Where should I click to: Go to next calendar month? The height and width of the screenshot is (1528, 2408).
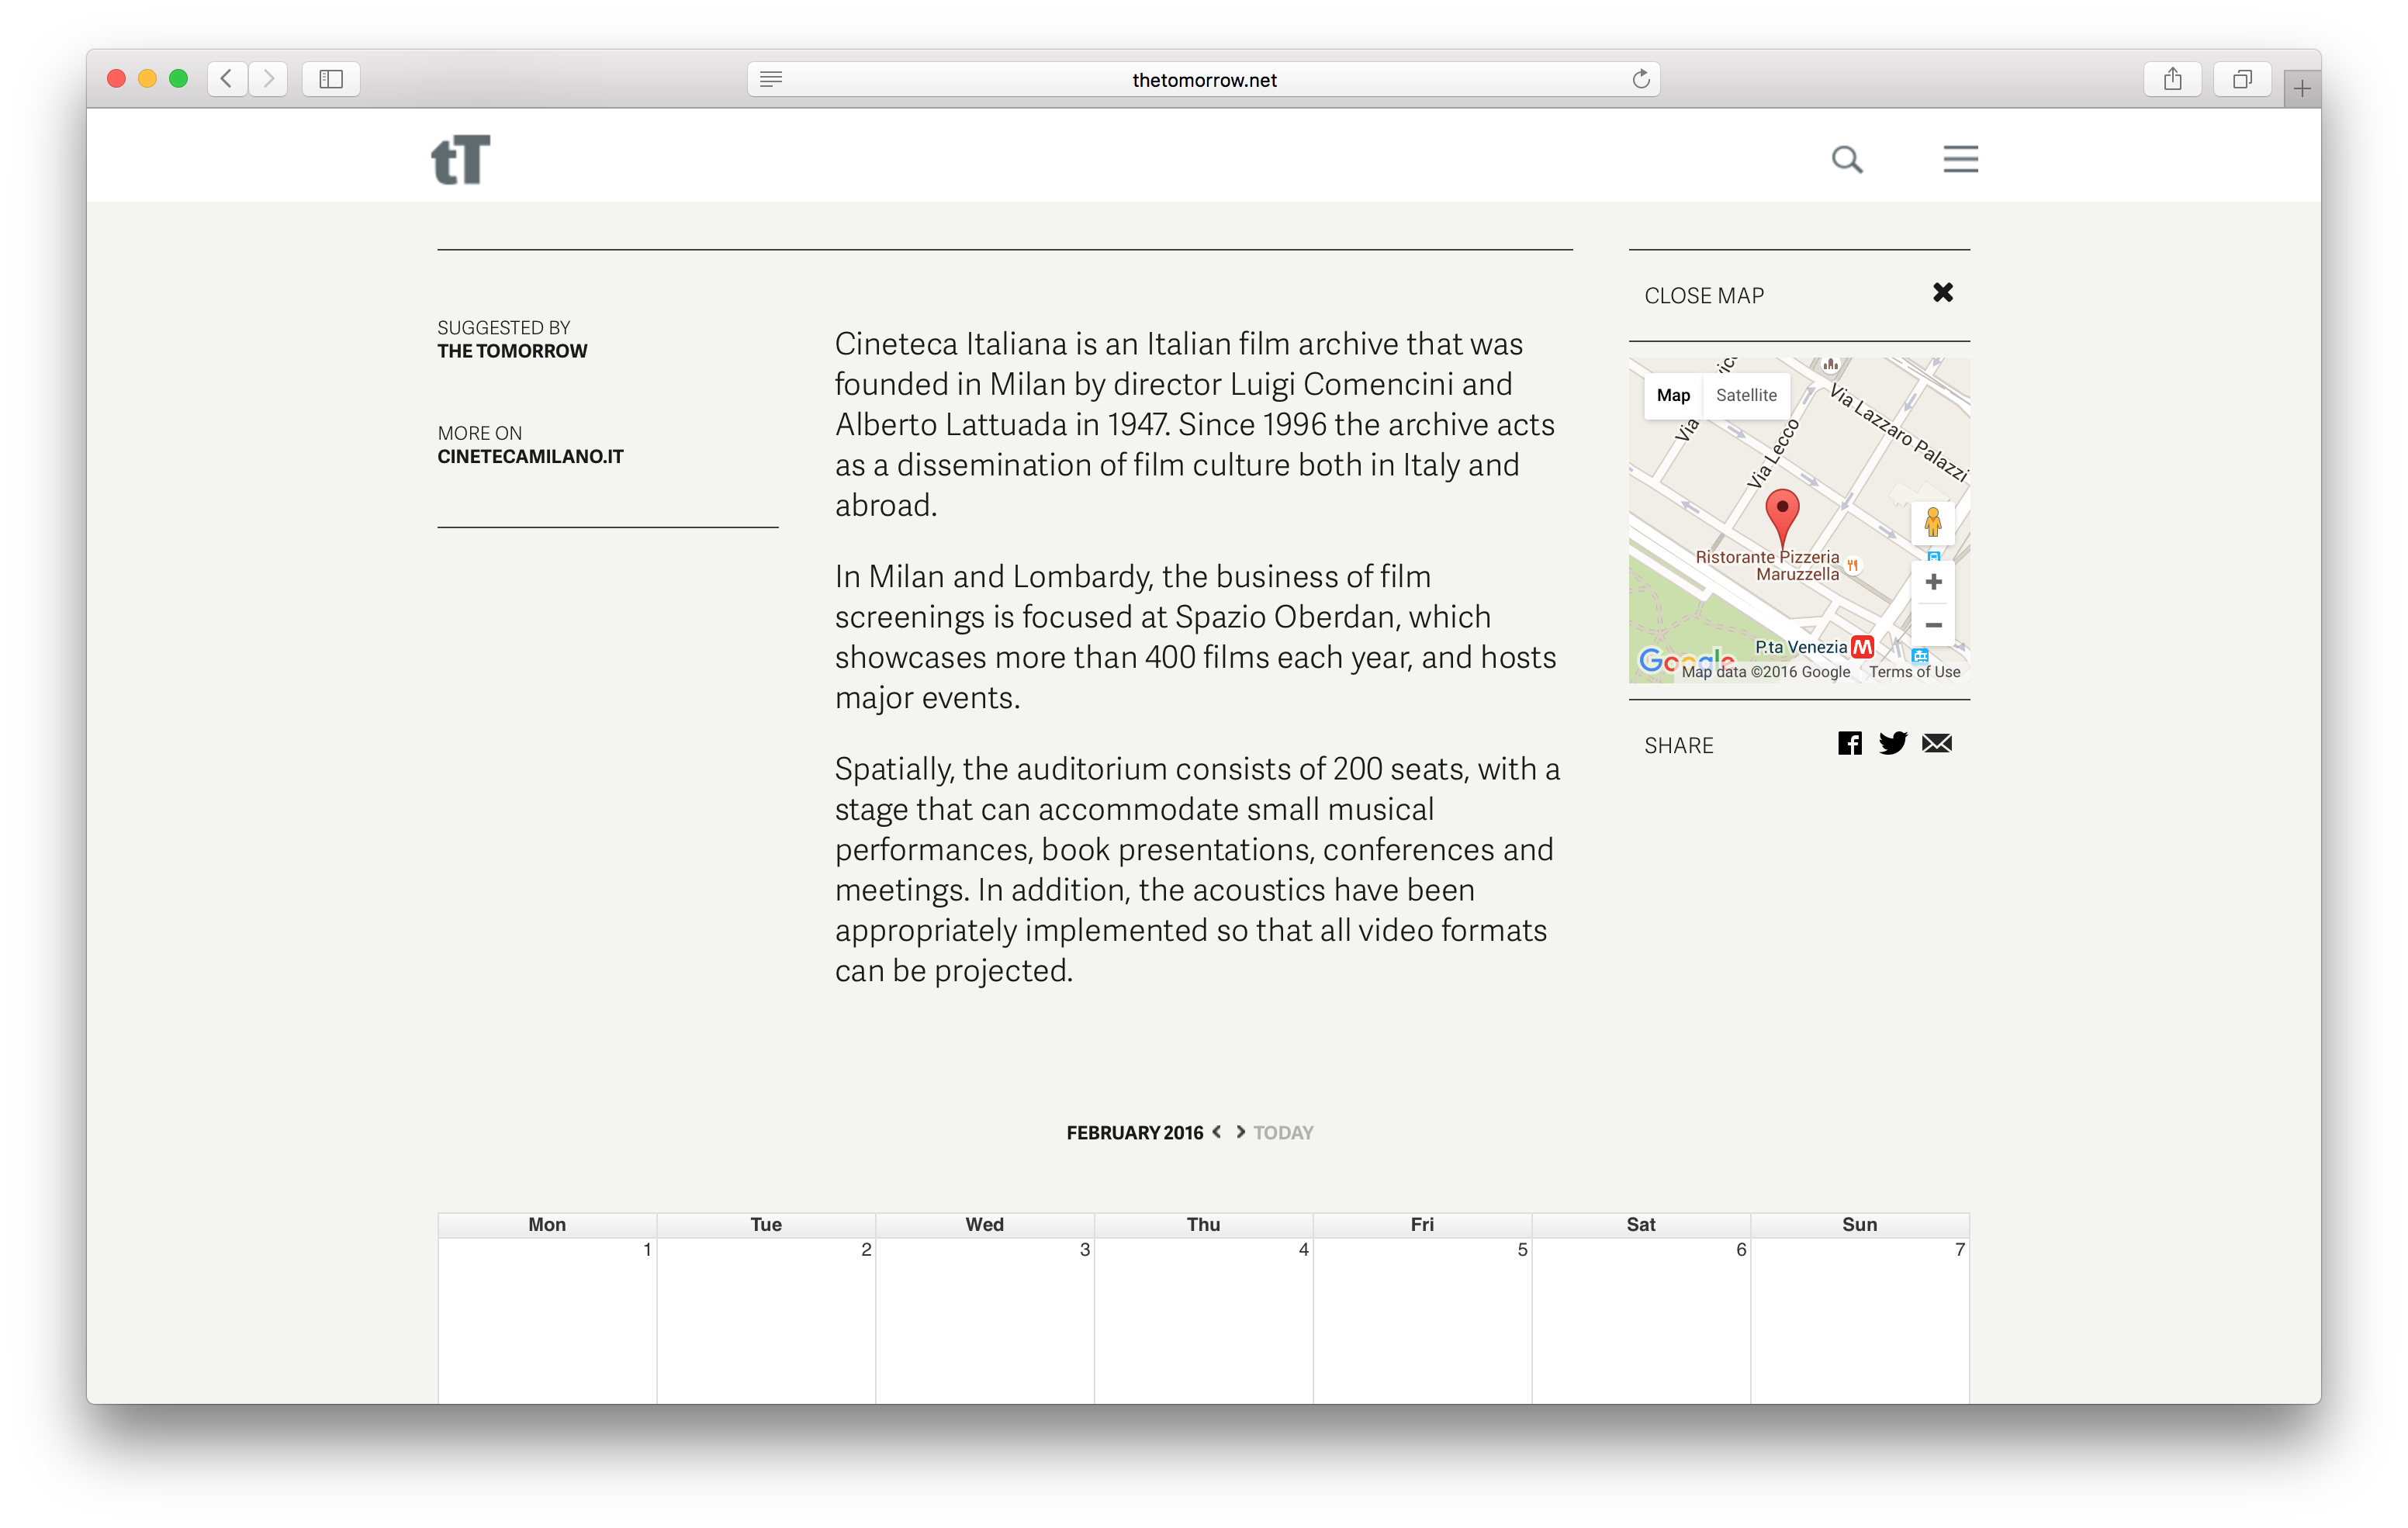[1240, 1132]
